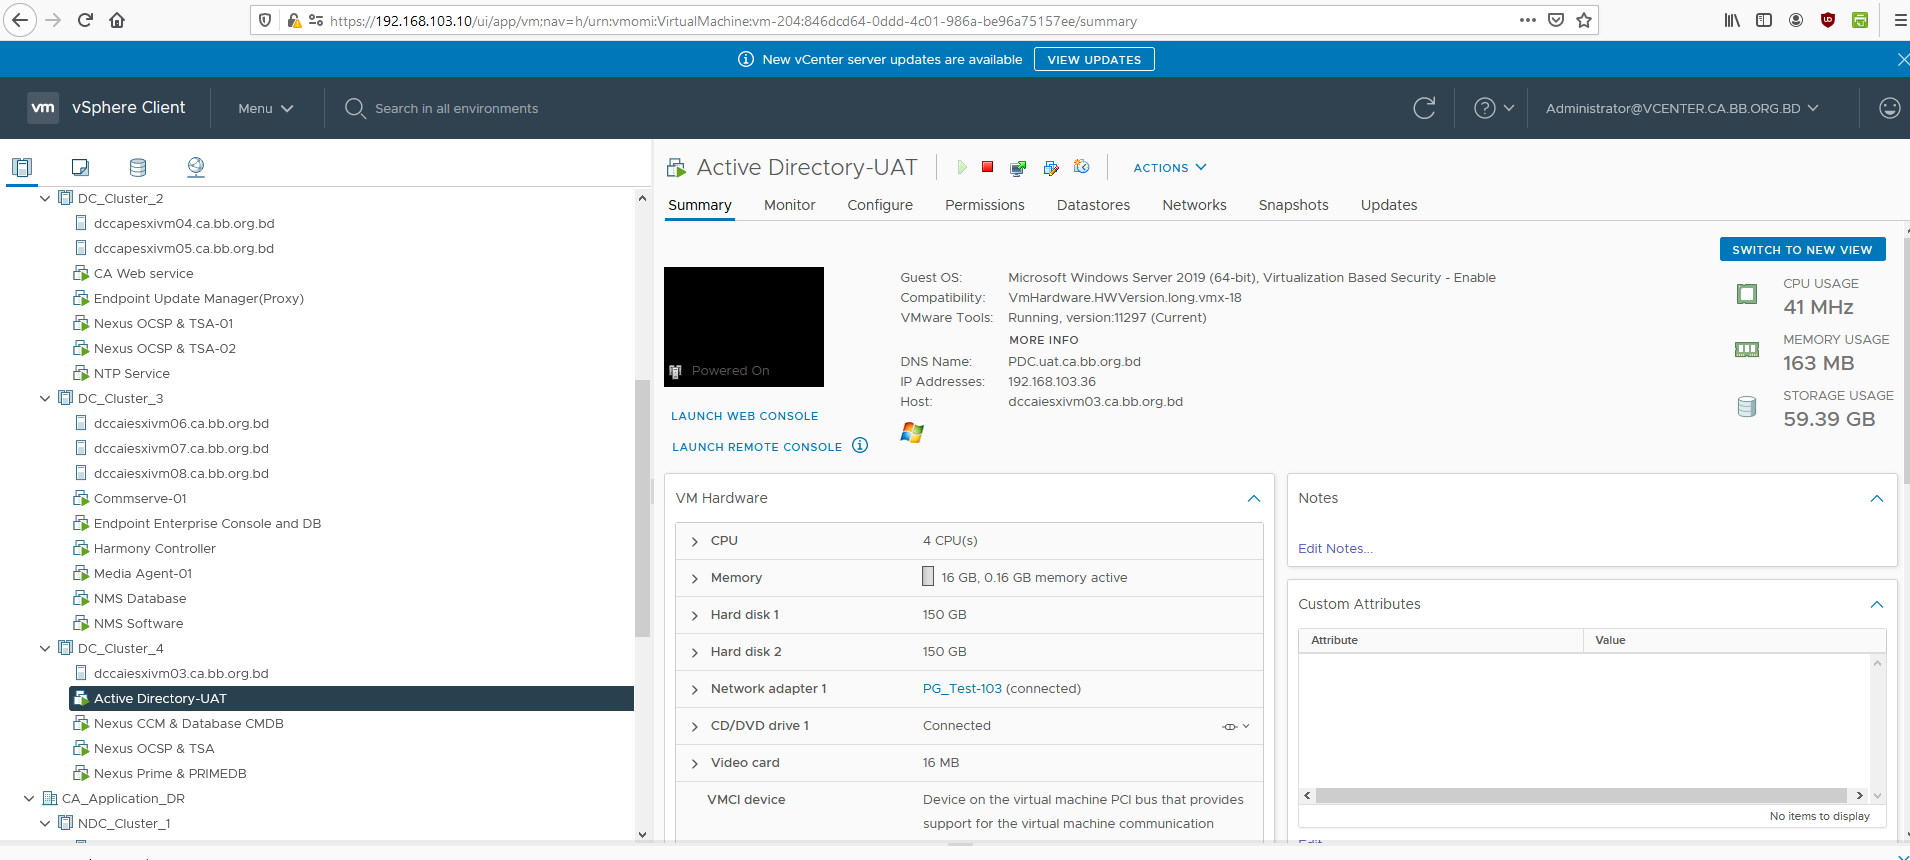Open the Updates tab
The width and height of the screenshot is (1910, 860).
click(1389, 205)
